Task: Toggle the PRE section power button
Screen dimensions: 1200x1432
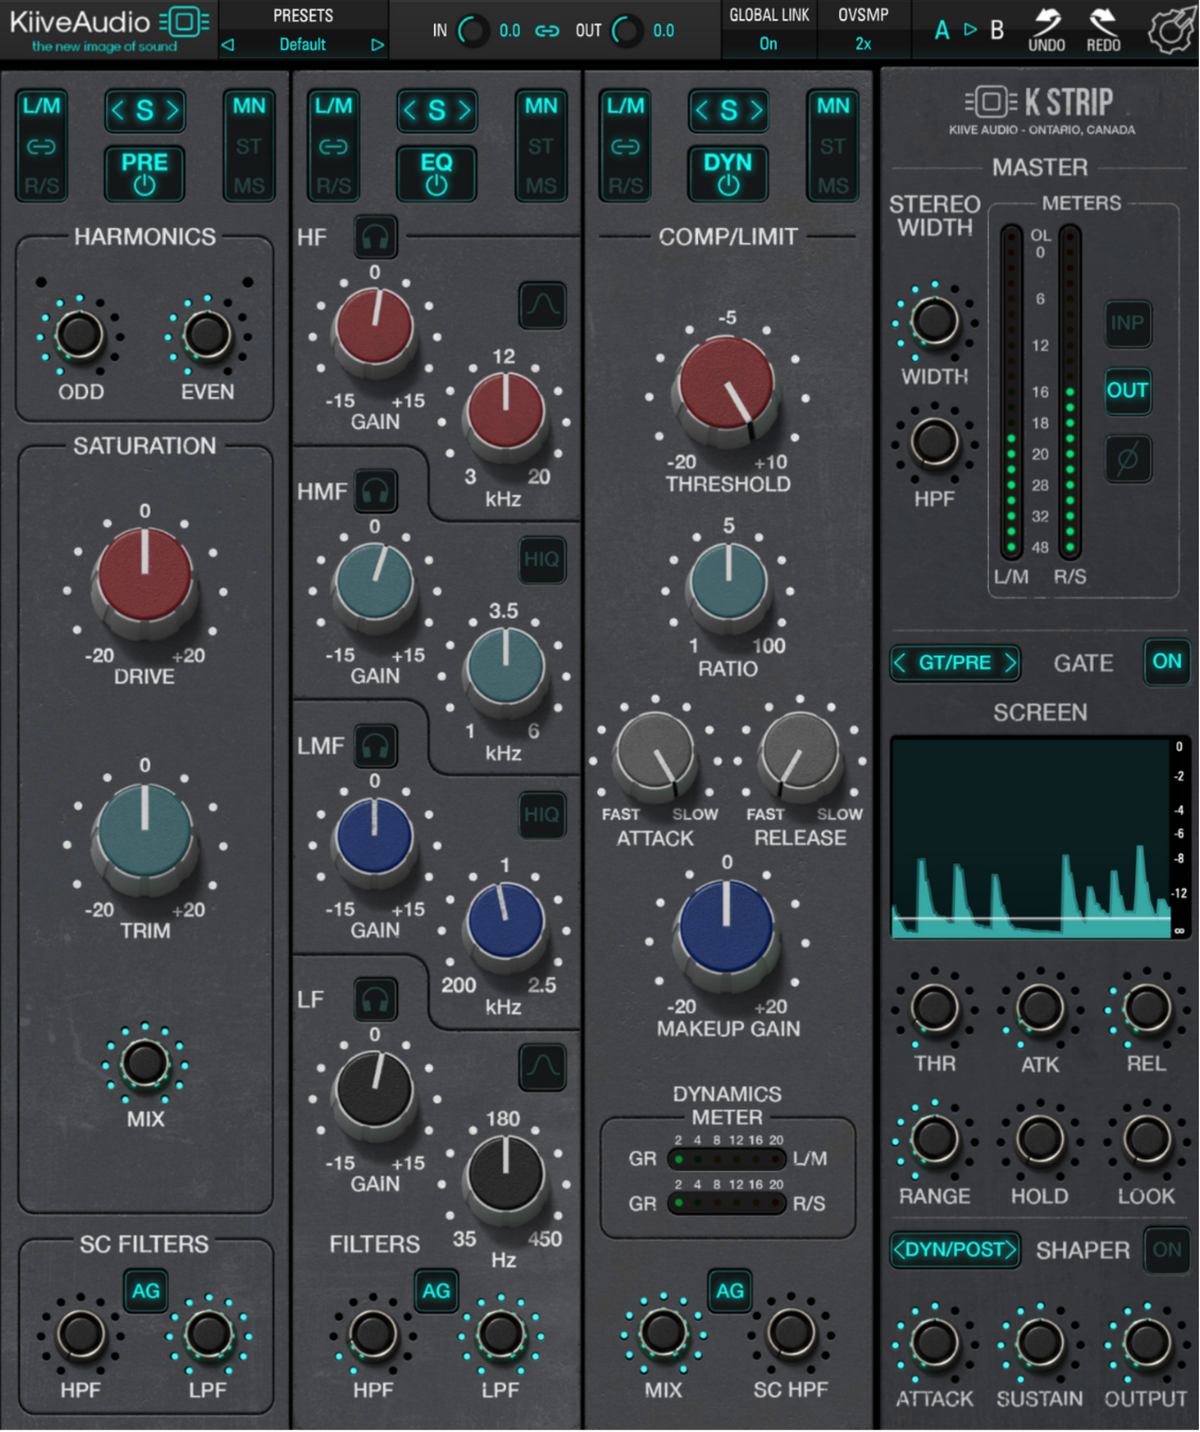Action: coord(144,172)
